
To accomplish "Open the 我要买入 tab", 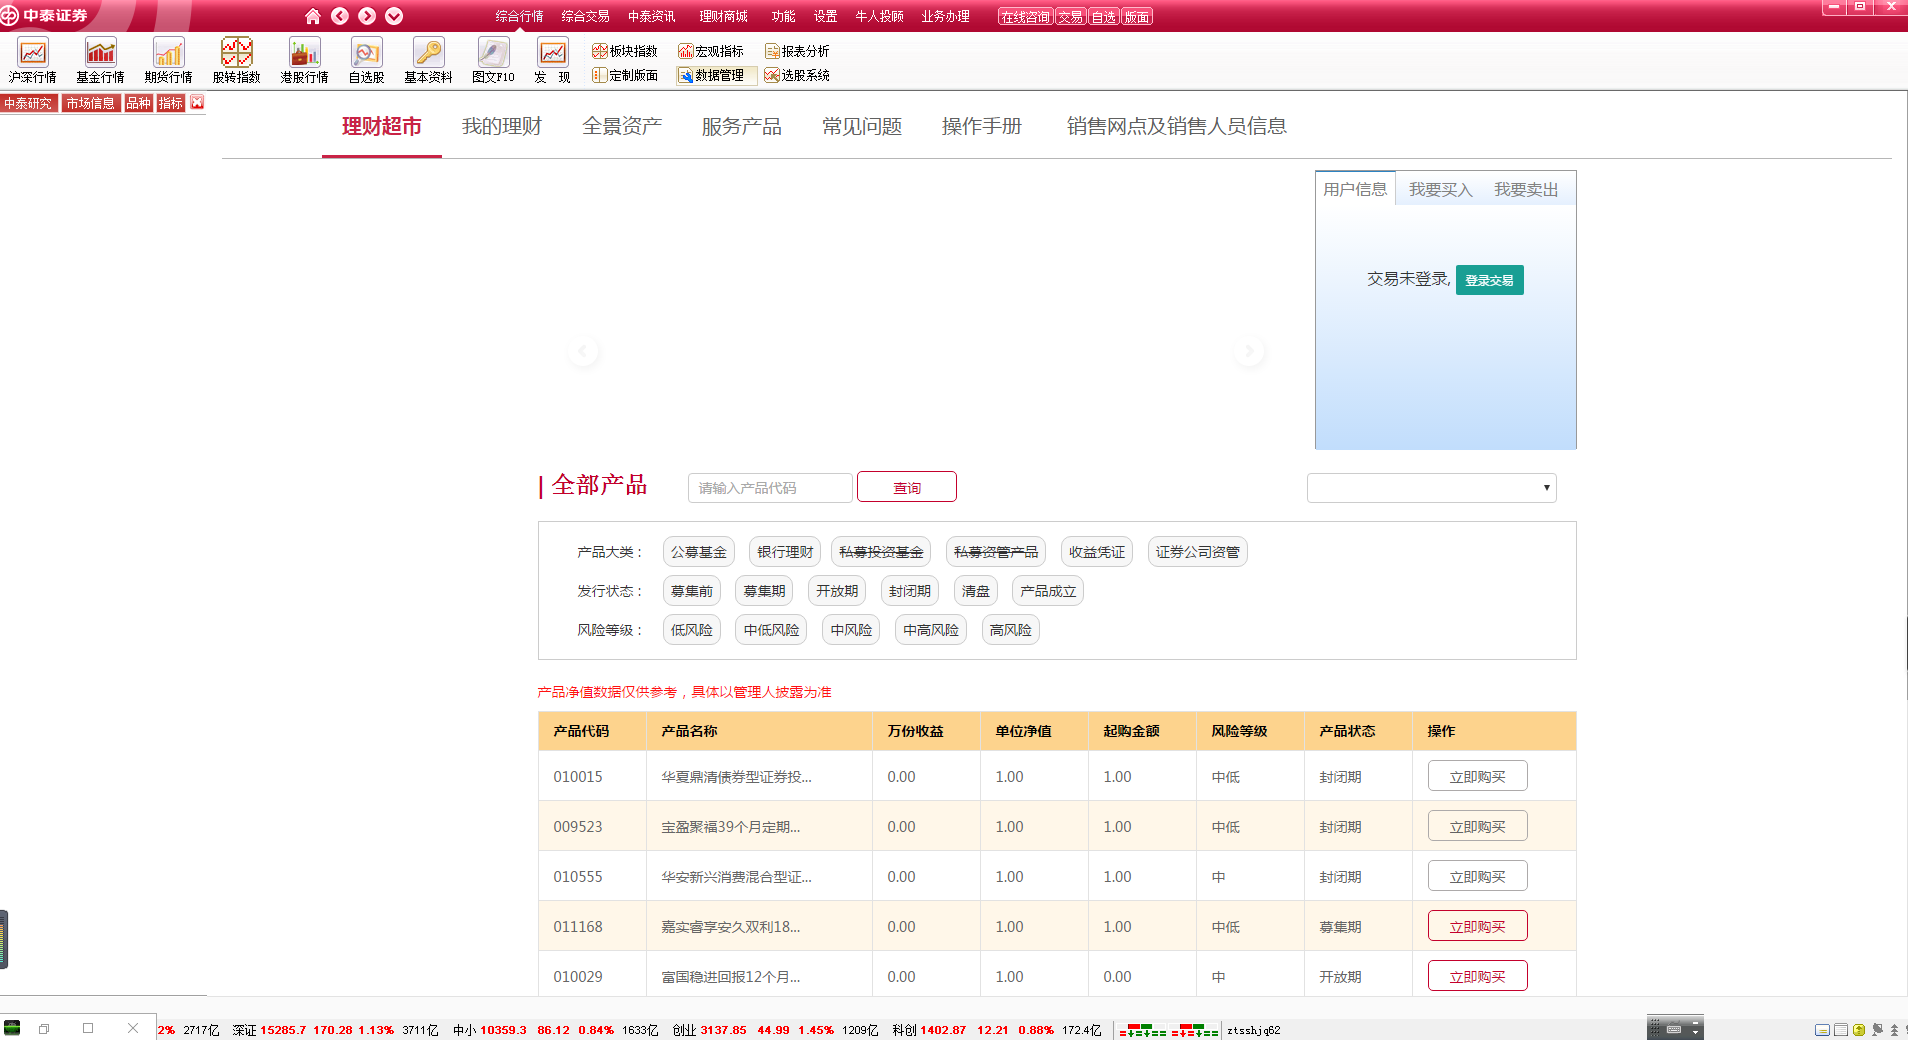I will tap(1441, 189).
